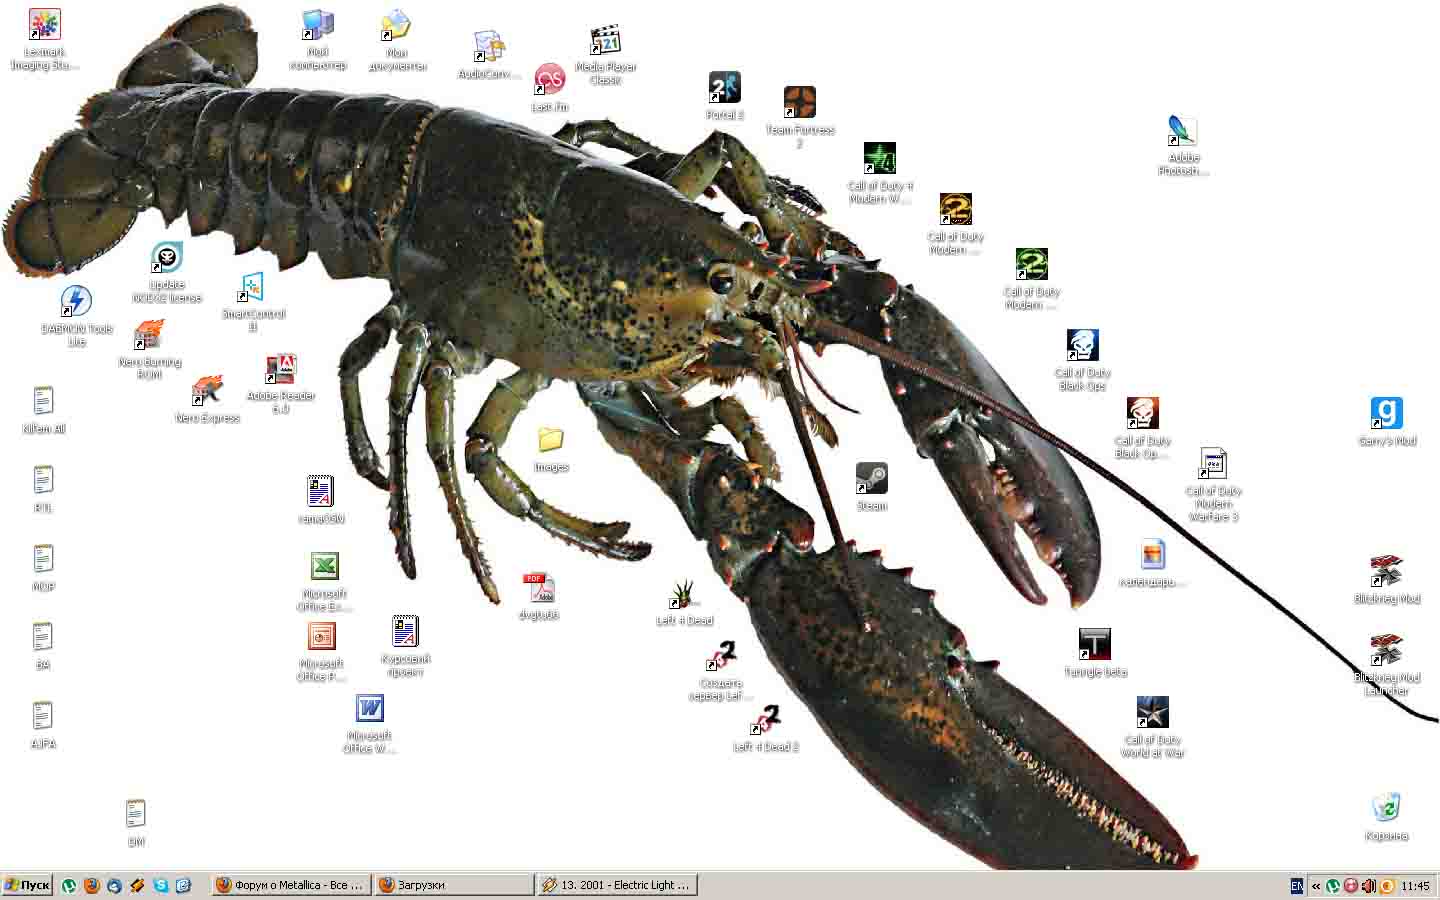The width and height of the screenshot is (1440, 900).
Task: Select the Microsoft Office Excel shortcut
Action: tap(323, 568)
